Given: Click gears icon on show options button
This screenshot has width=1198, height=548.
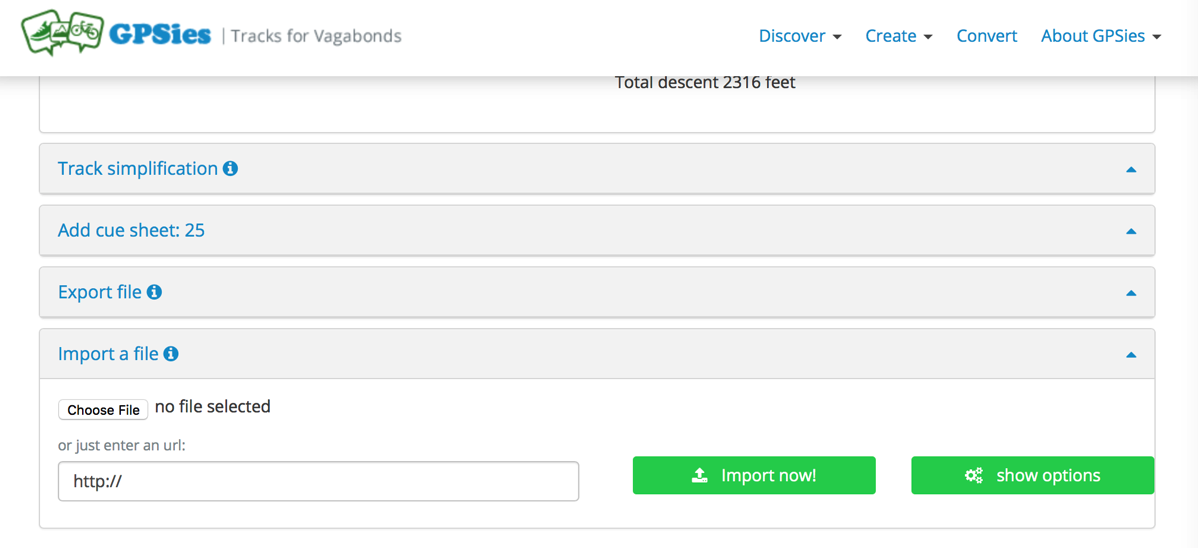Looking at the screenshot, I should [973, 475].
